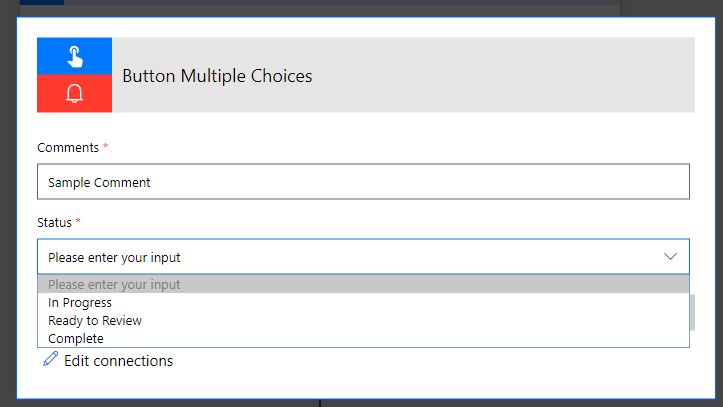Click the Comments field containing Sample Comment
This screenshot has width=723, height=407.
tap(363, 182)
